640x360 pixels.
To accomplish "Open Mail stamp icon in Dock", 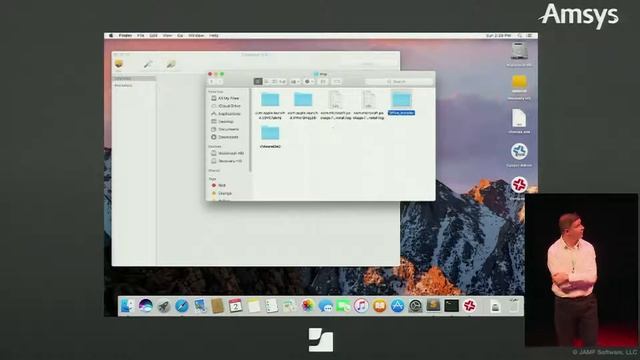I will [200, 306].
